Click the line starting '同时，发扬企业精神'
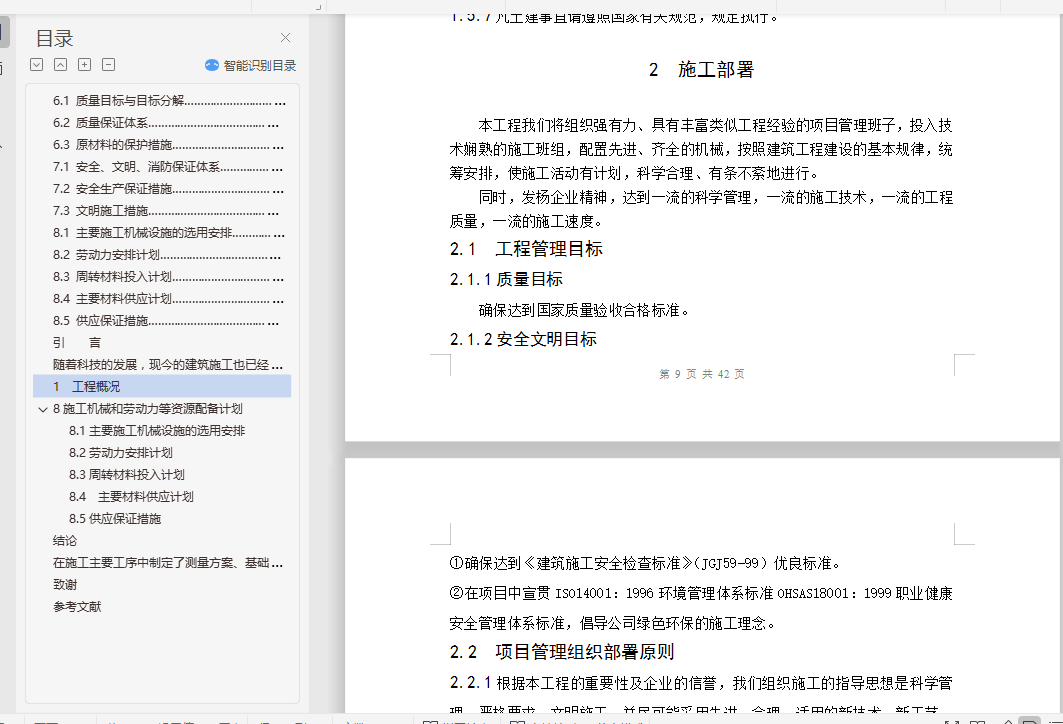Image resolution: width=1063 pixels, height=724 pixels. coord(715,197)
